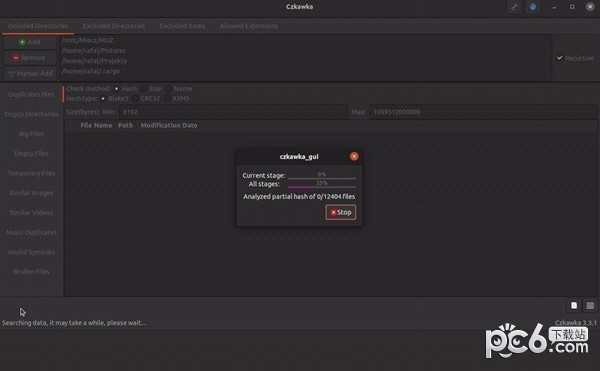Screen dimensions: 600x371
Task: Click the Max size input field
Action: (x=483, y=112)
